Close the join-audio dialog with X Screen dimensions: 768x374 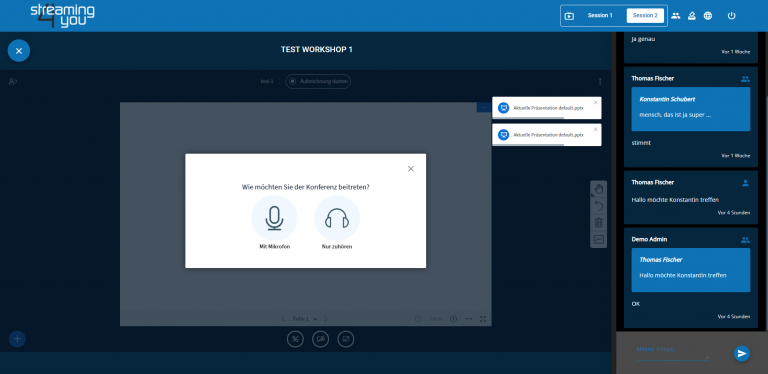(410, 169)
